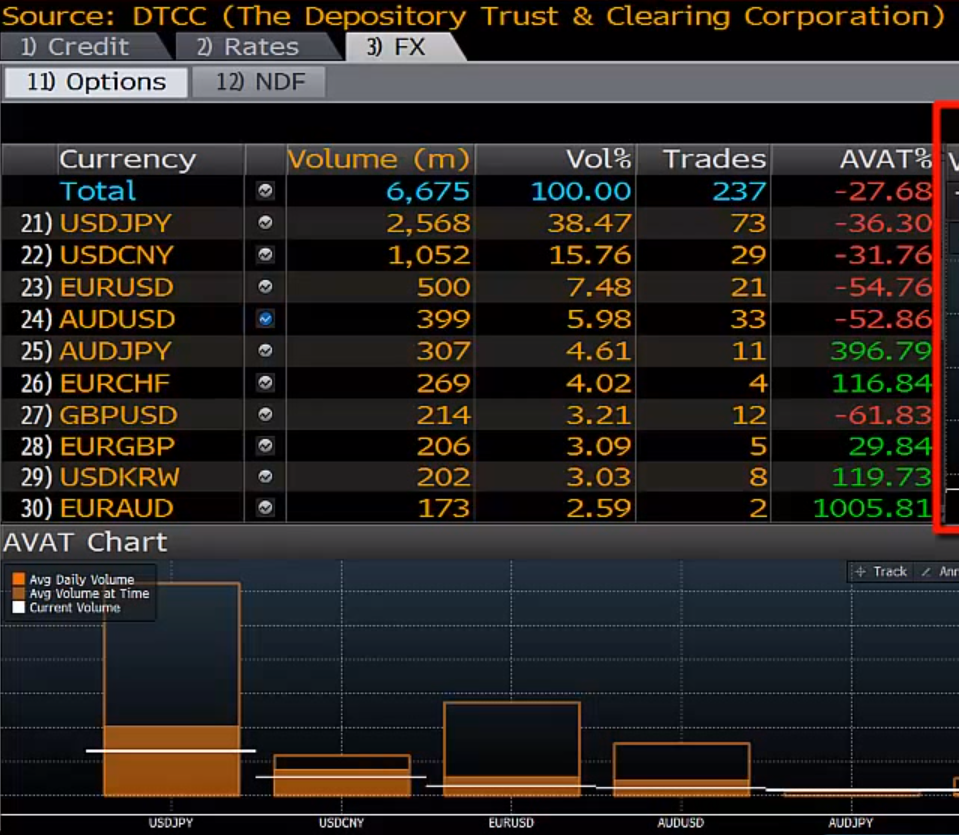Image resolution: width=959 pixels, height=835 pixels.
Task: Switch to the 1) Credit tab
Action: (x=83, y=46)
